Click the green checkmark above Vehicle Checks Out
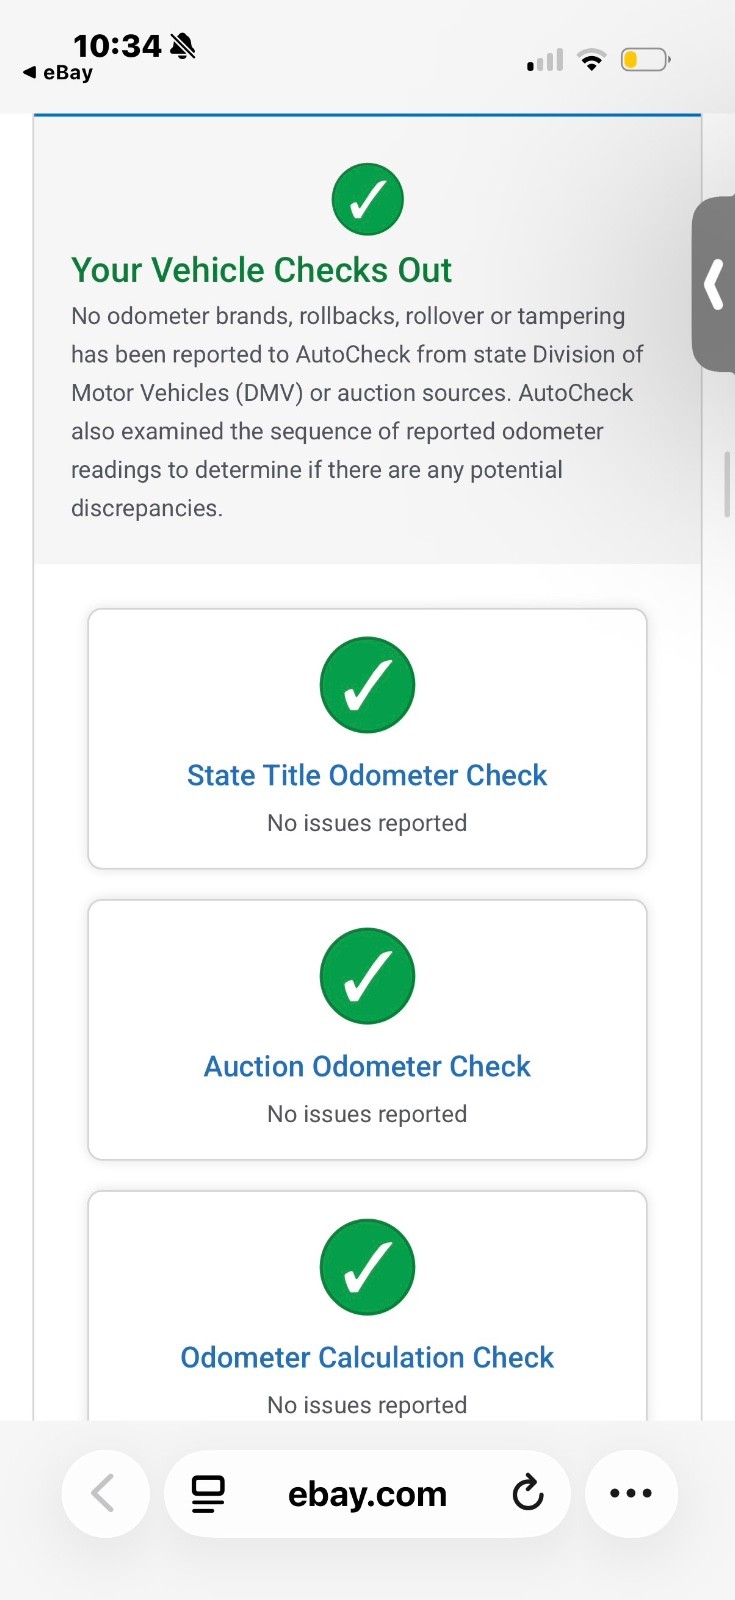 [x=367, y=199]
